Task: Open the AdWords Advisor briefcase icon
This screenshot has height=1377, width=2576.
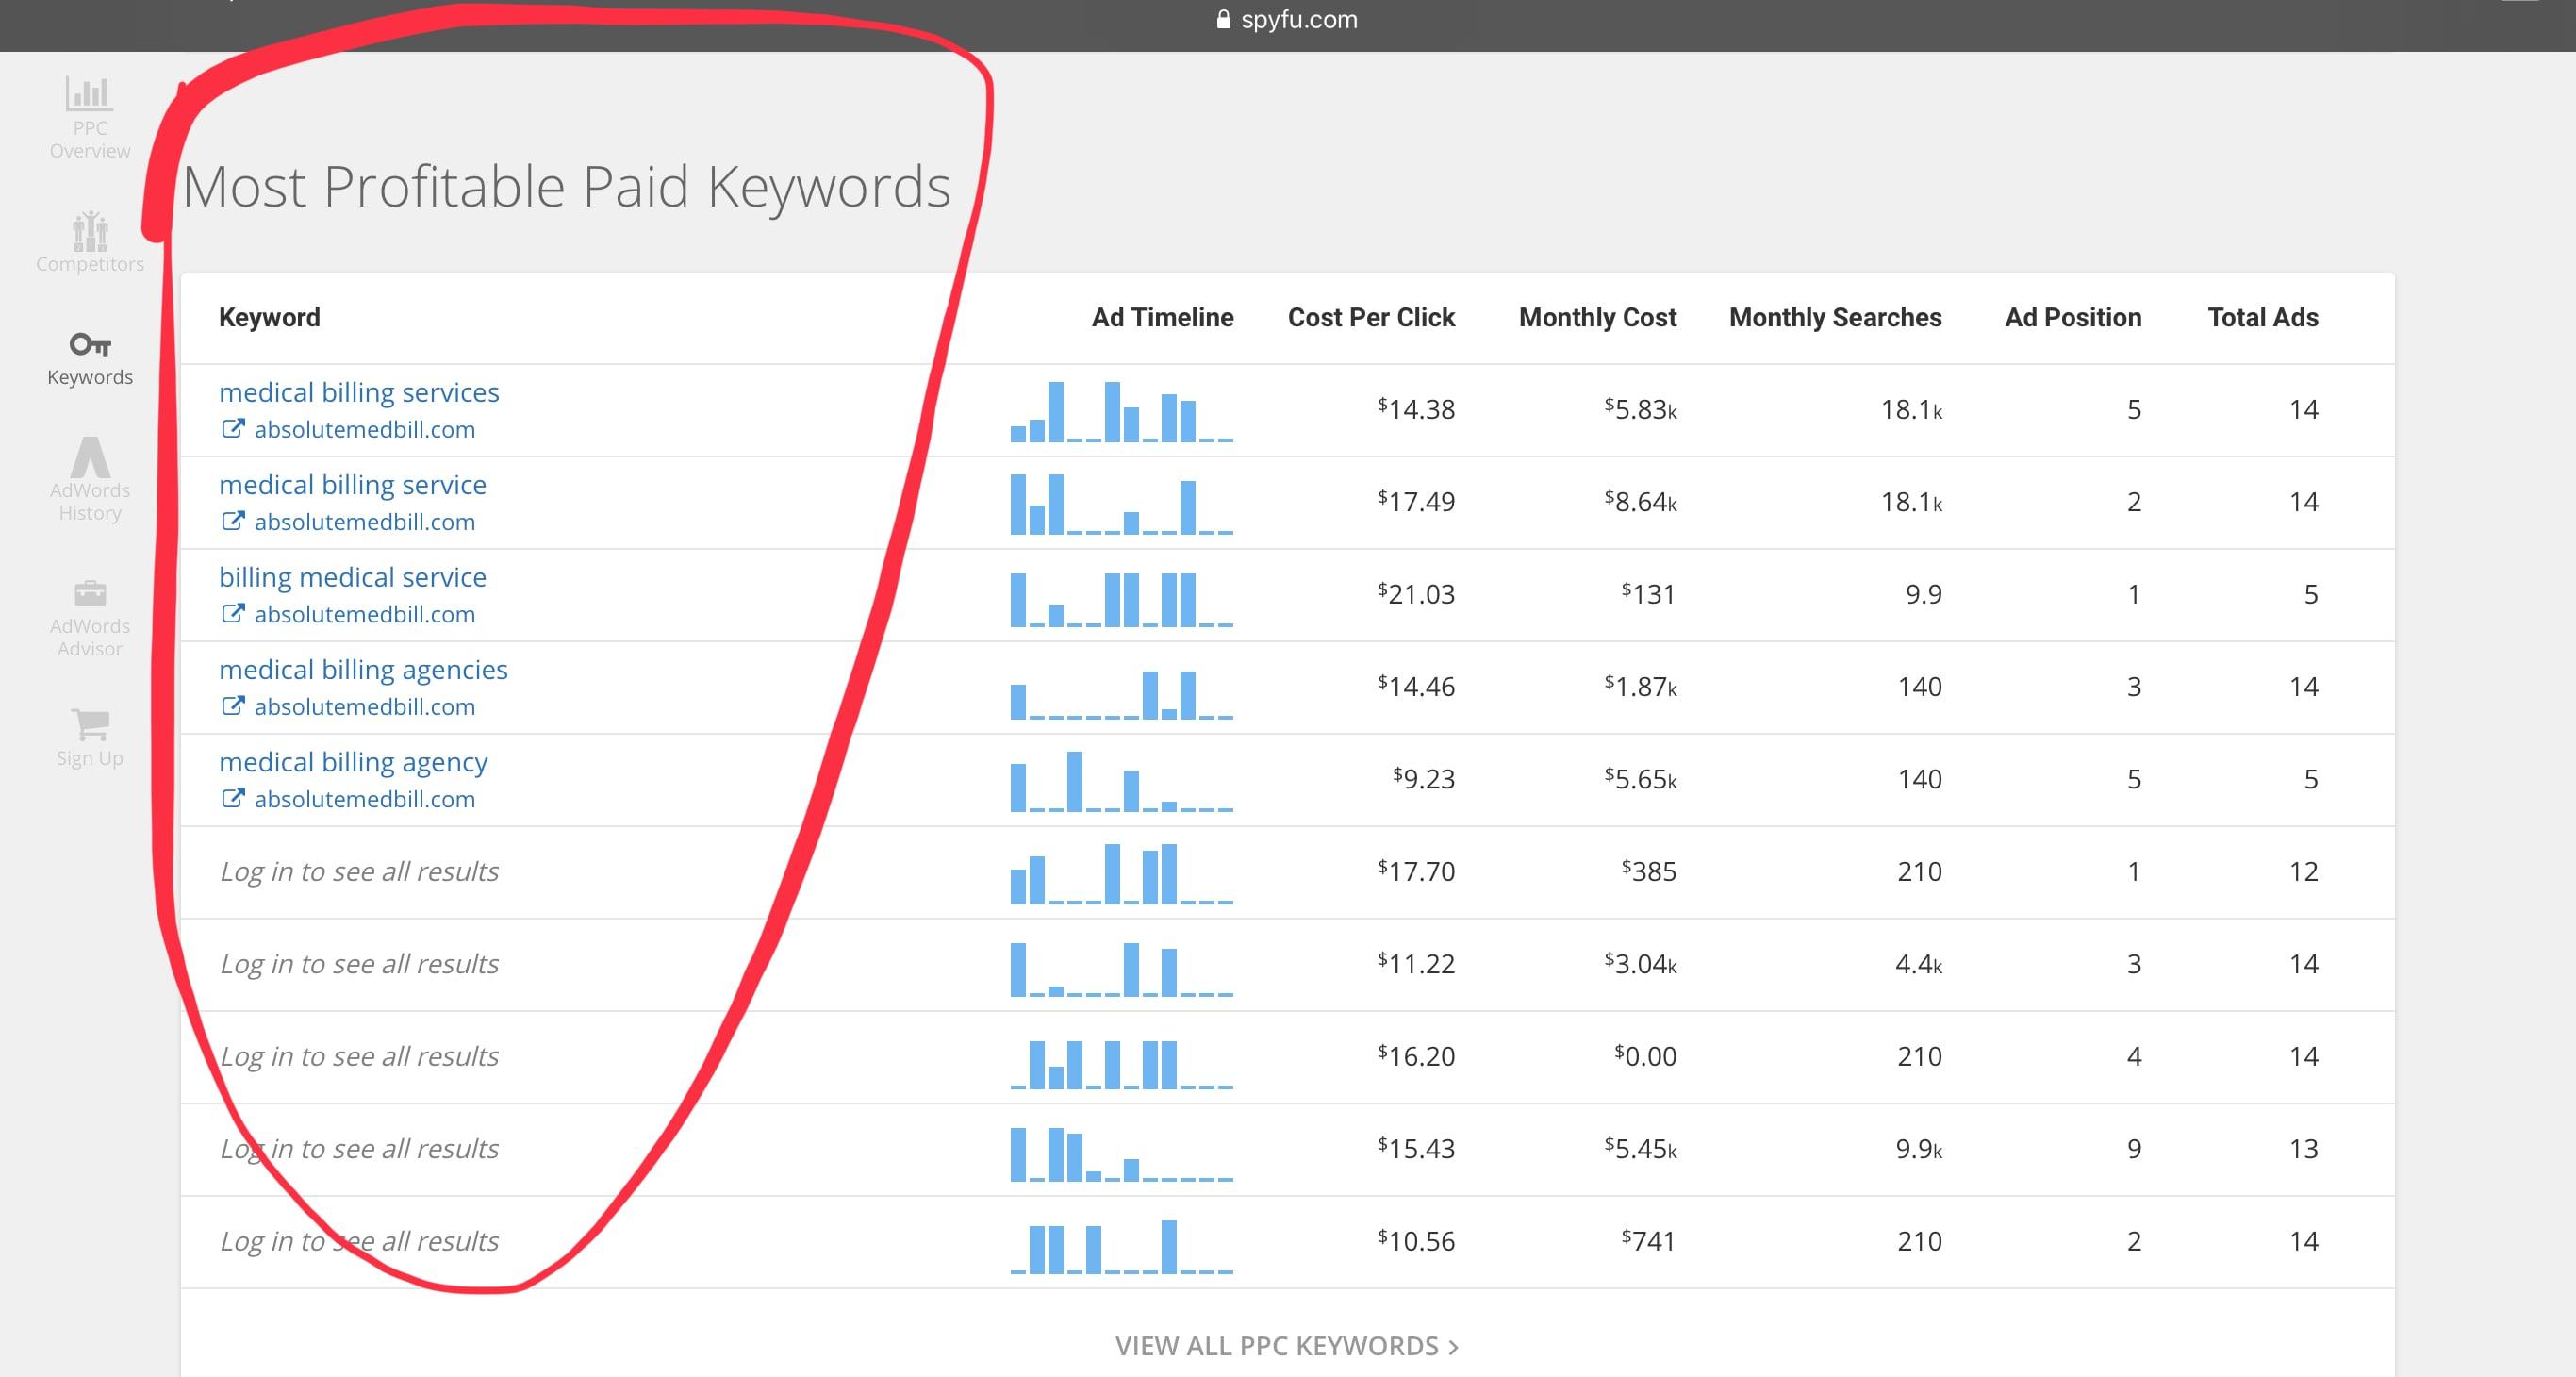Action: coord(90,593)
